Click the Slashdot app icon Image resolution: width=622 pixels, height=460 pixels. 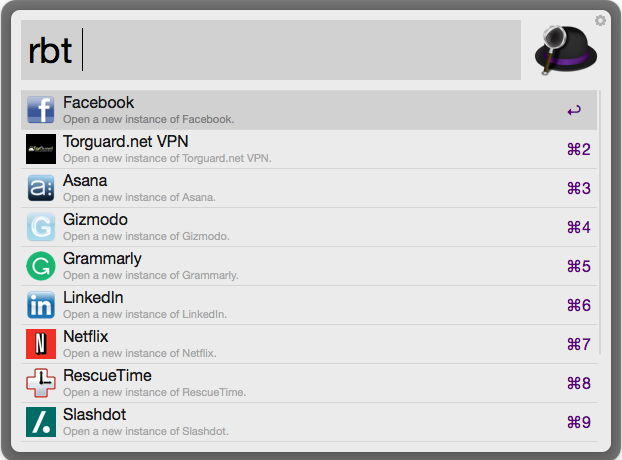[41, 422]
